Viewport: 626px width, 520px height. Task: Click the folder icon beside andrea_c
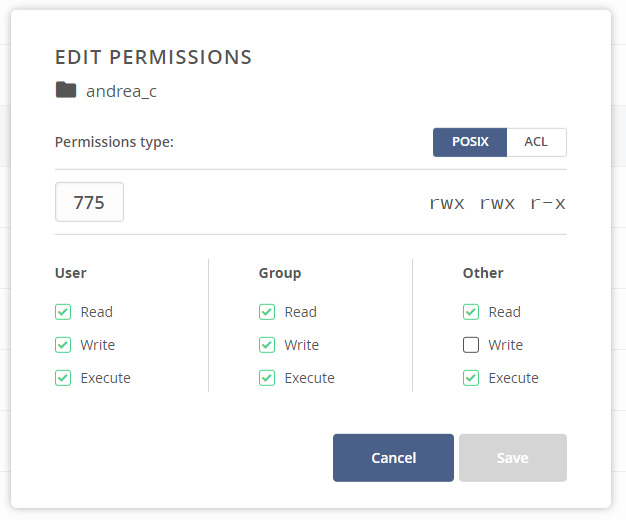(66, 90)
